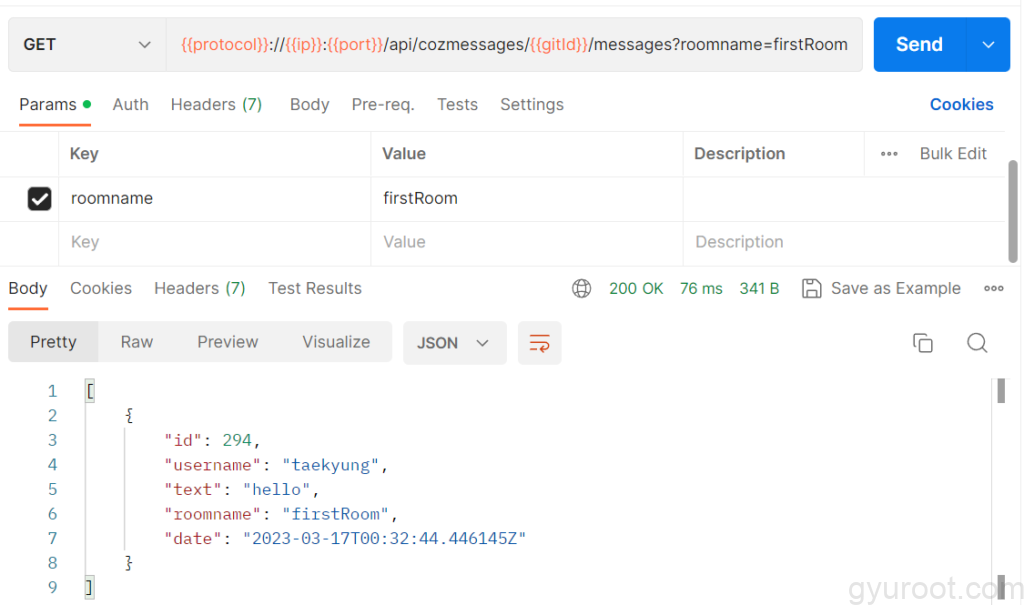Search the response with magnifier icon

977,343
